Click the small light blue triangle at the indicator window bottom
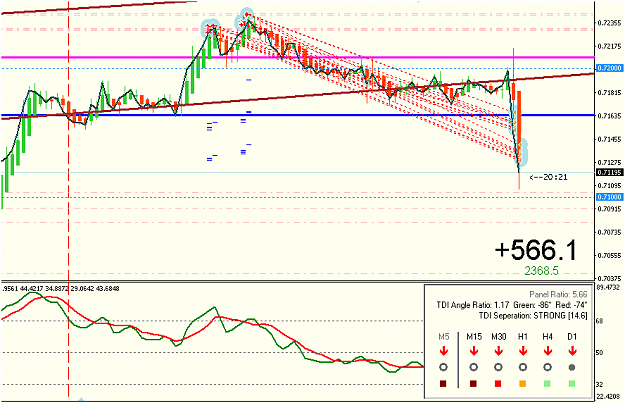Image resolution: width=625 pixels, height=403 pixels. point(81,399)
